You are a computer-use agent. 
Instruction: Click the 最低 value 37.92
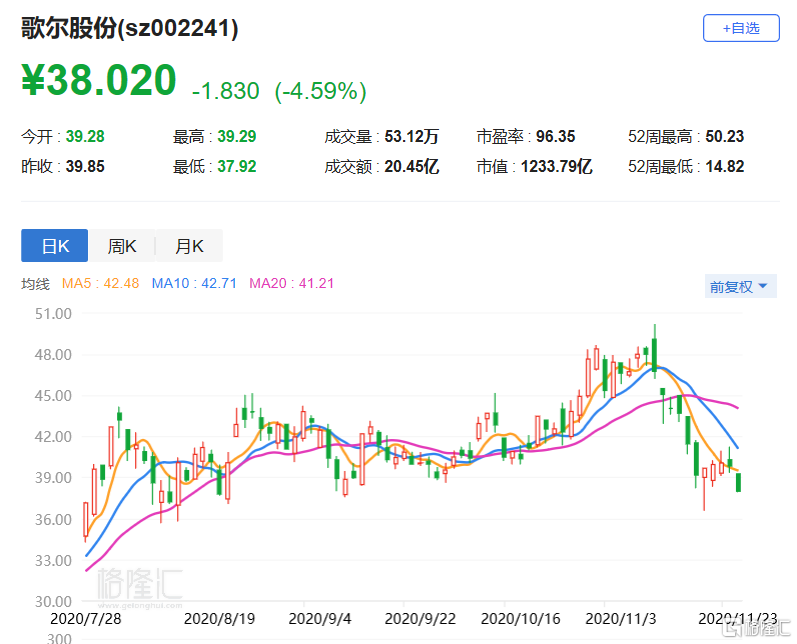point(237,166)
